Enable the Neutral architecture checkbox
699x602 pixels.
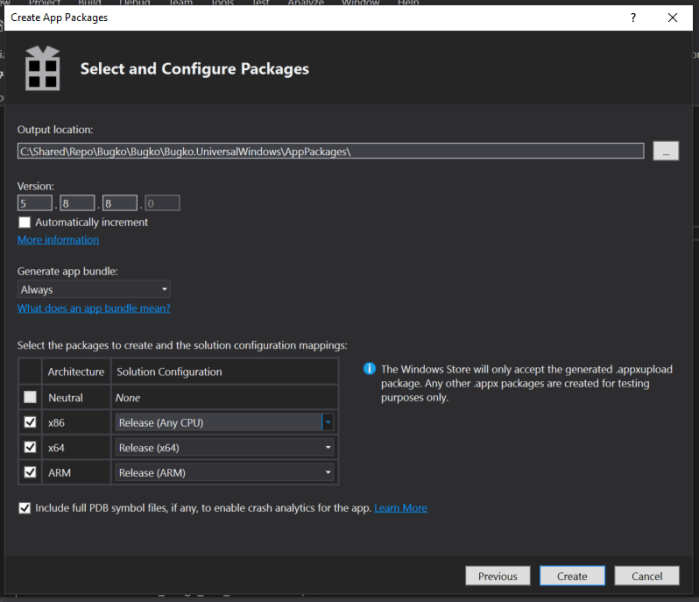click(30, 397)
